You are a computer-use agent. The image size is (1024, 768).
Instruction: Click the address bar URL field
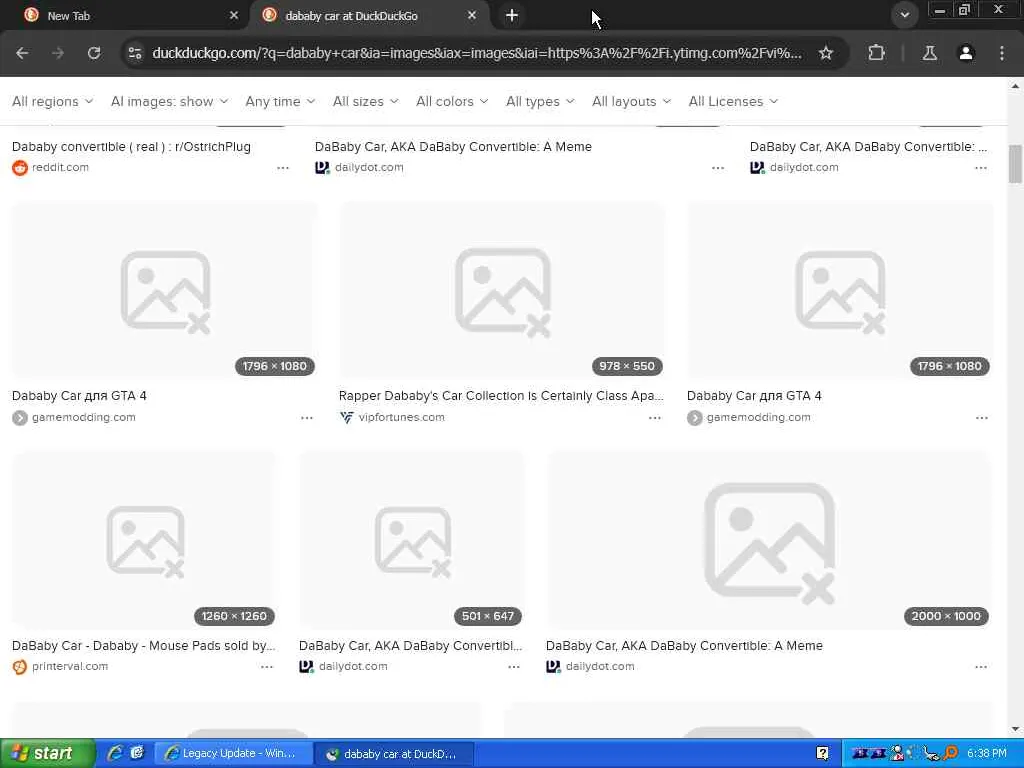click(x=477, y=53)
